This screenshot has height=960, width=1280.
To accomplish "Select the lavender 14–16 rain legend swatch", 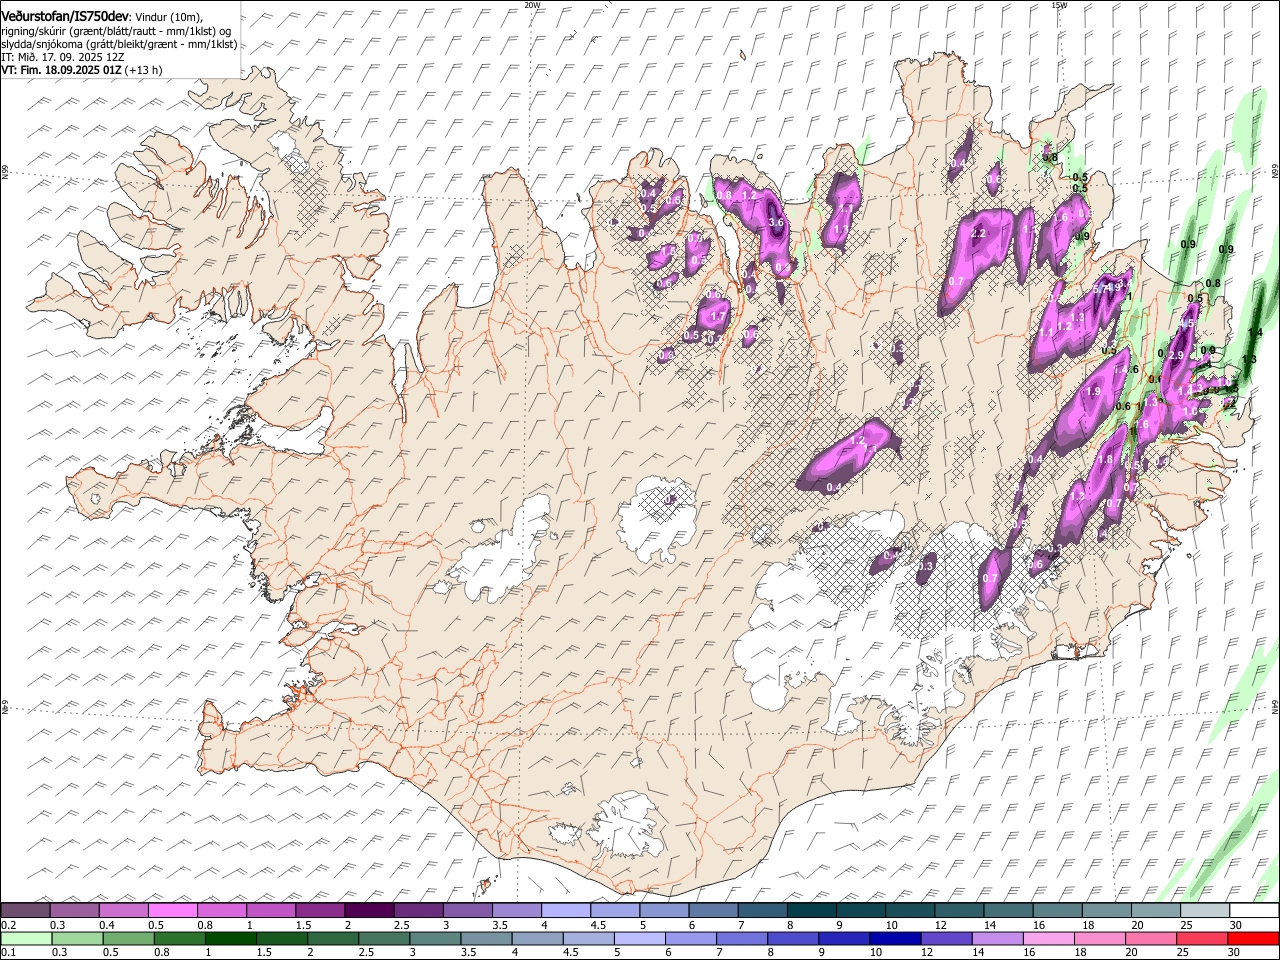I will [998, 938].
